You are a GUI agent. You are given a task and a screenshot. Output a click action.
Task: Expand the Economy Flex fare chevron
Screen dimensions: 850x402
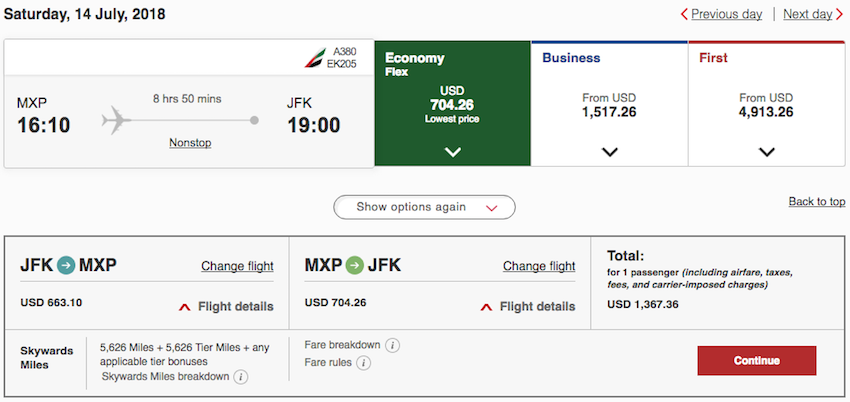tap(453, 152)
